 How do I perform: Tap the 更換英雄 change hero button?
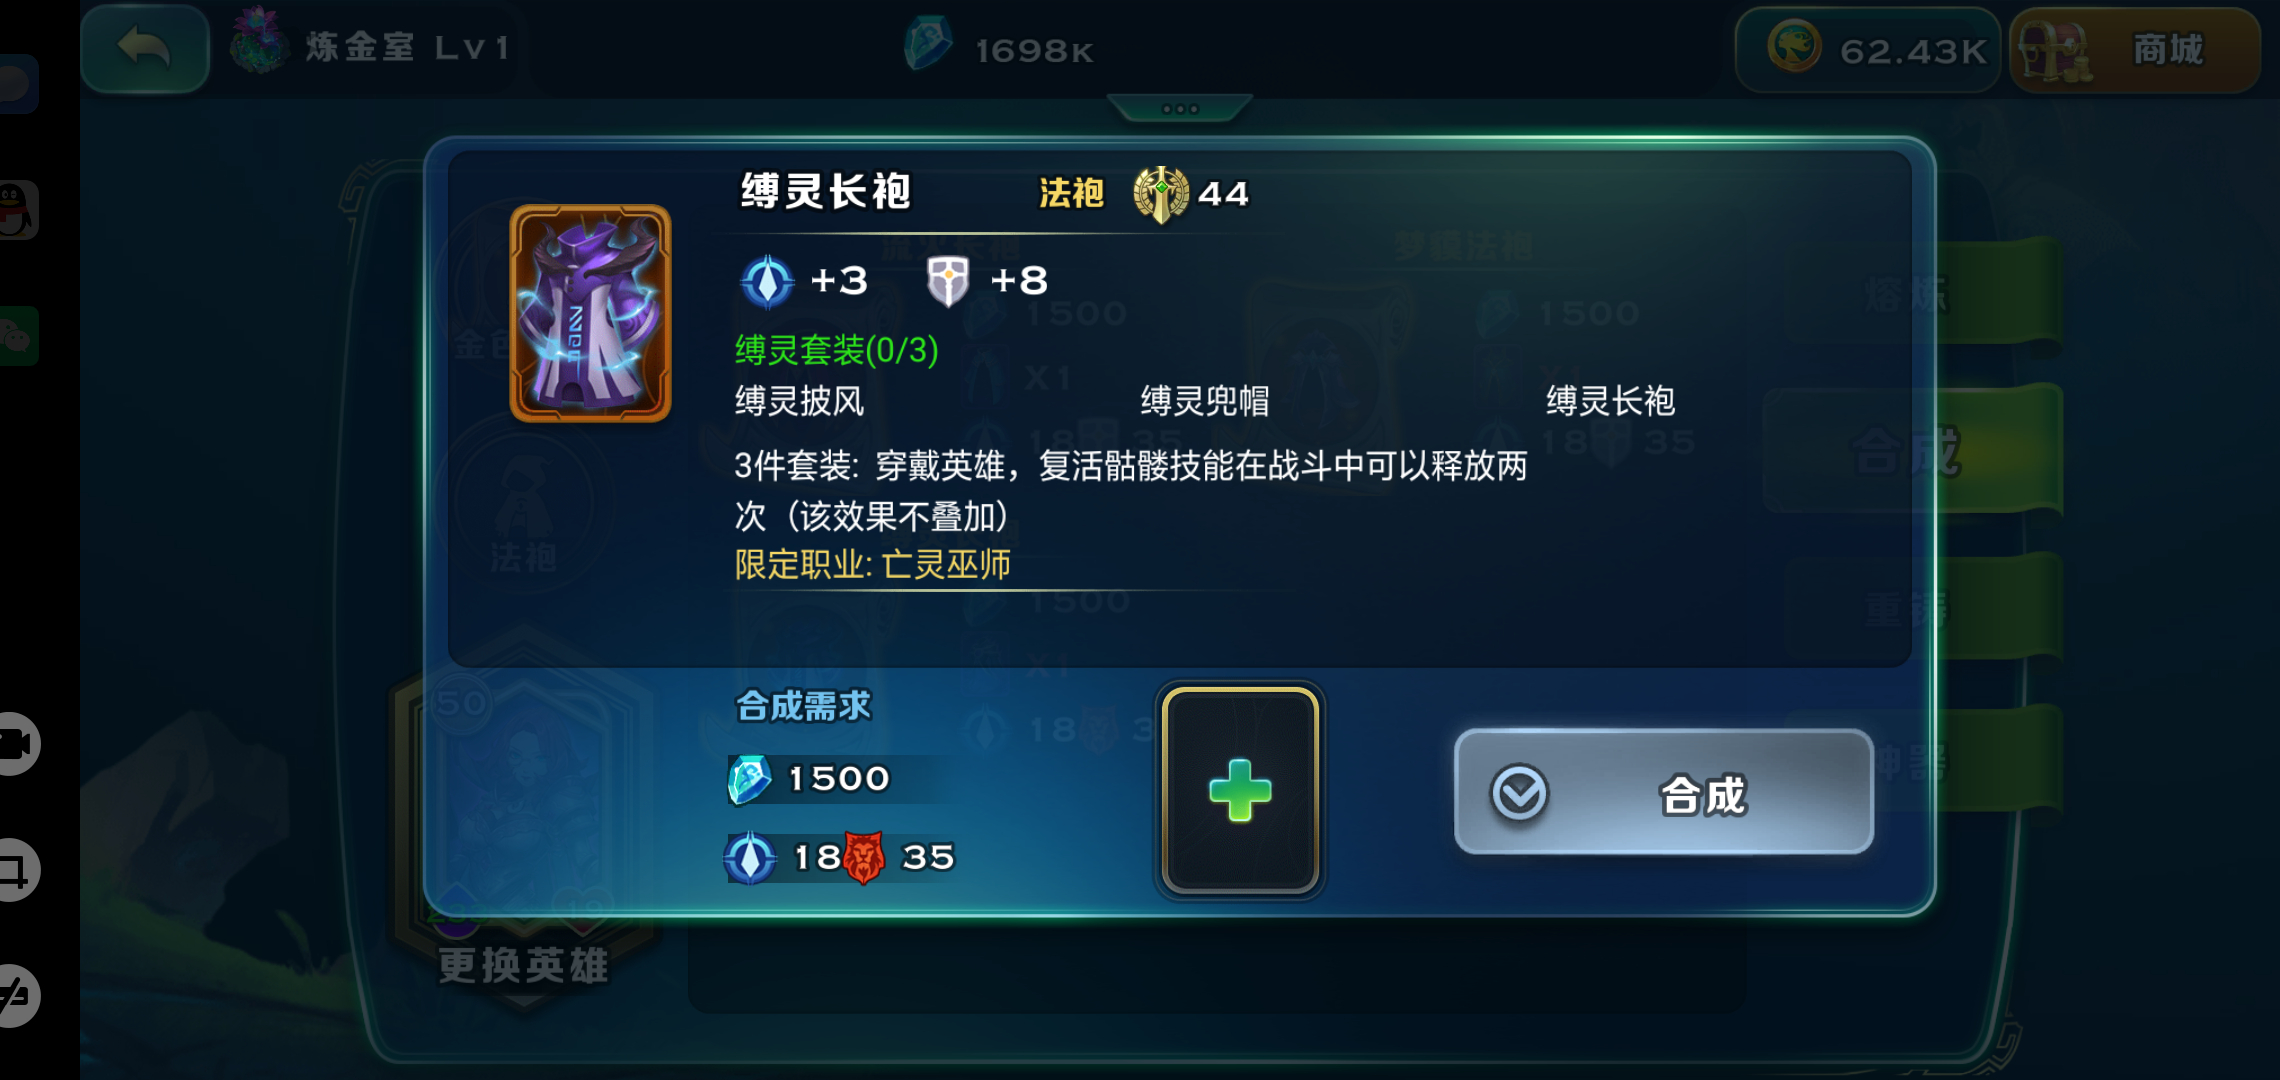pos(523,966)
